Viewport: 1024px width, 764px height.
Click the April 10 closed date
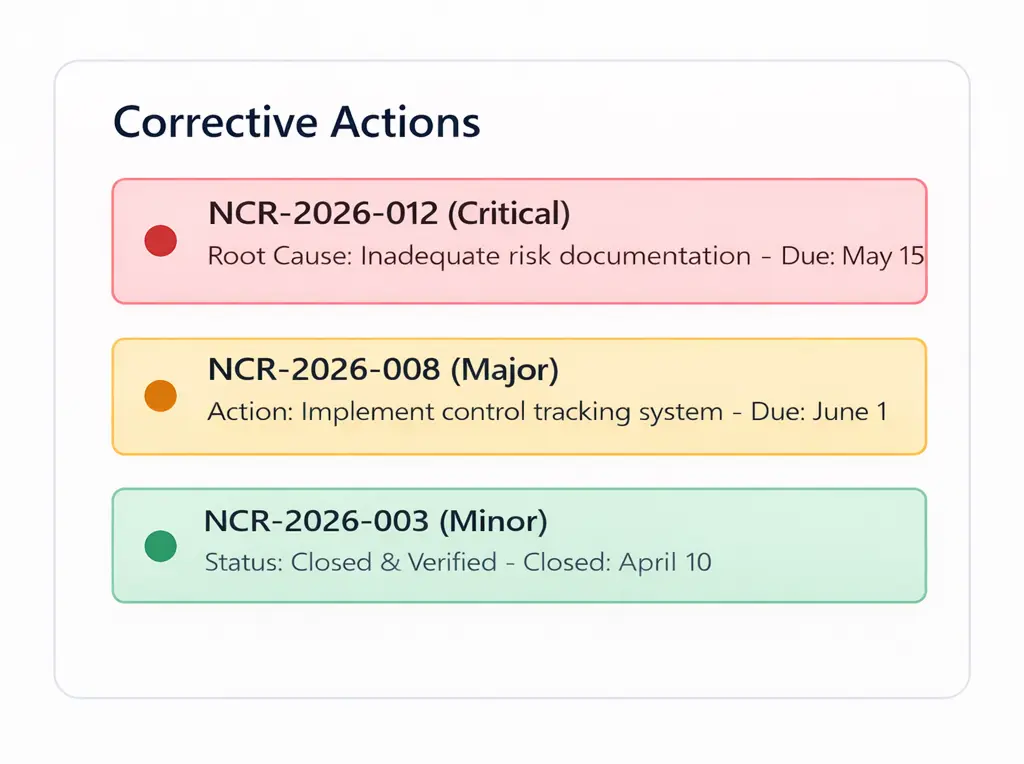(x=665, y=562)
